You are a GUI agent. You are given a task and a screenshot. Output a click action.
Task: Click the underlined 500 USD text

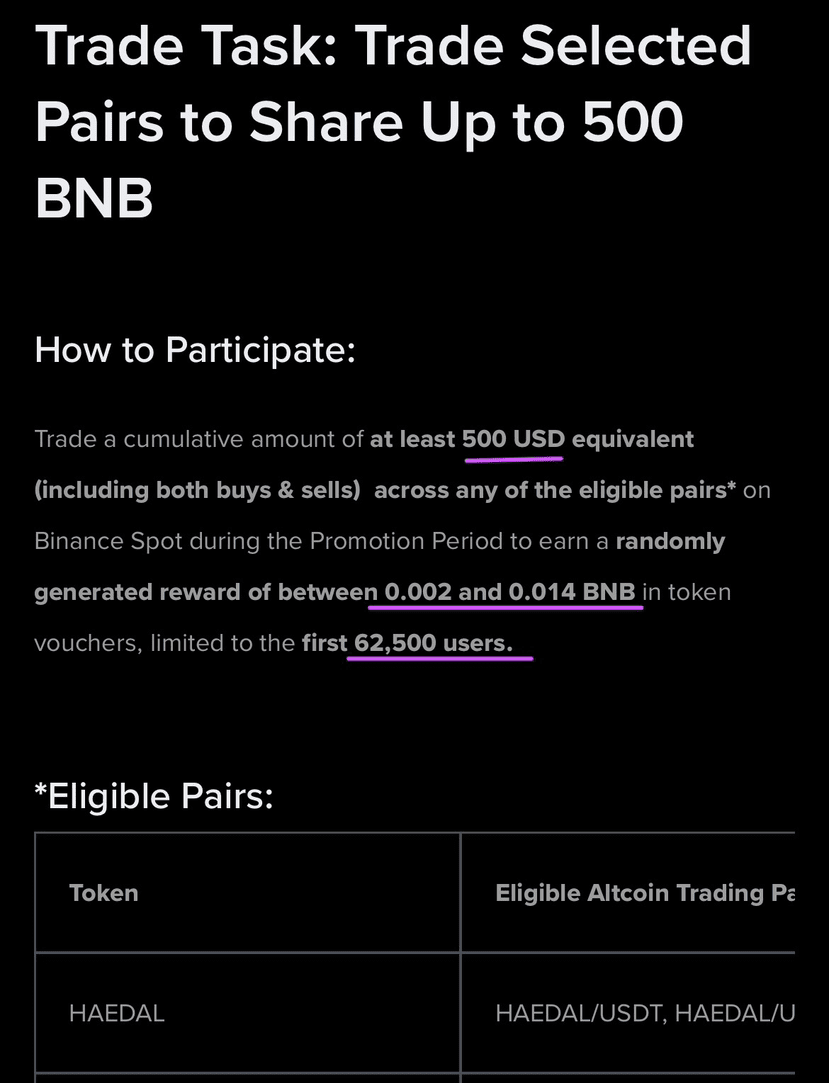coord(513,439)
